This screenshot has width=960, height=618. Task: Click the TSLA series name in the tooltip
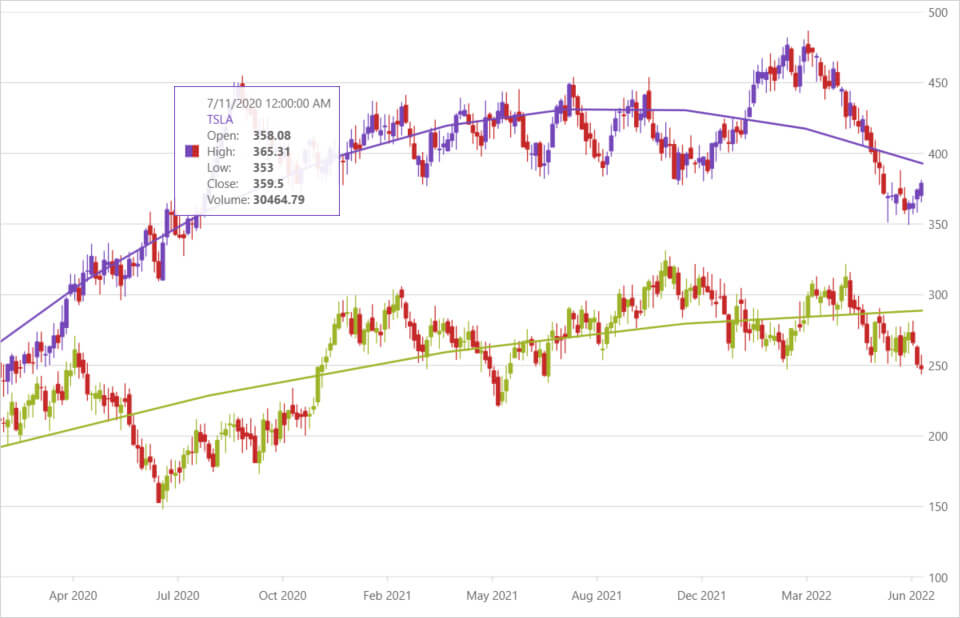pyautogui.click(x=220, y=118)
